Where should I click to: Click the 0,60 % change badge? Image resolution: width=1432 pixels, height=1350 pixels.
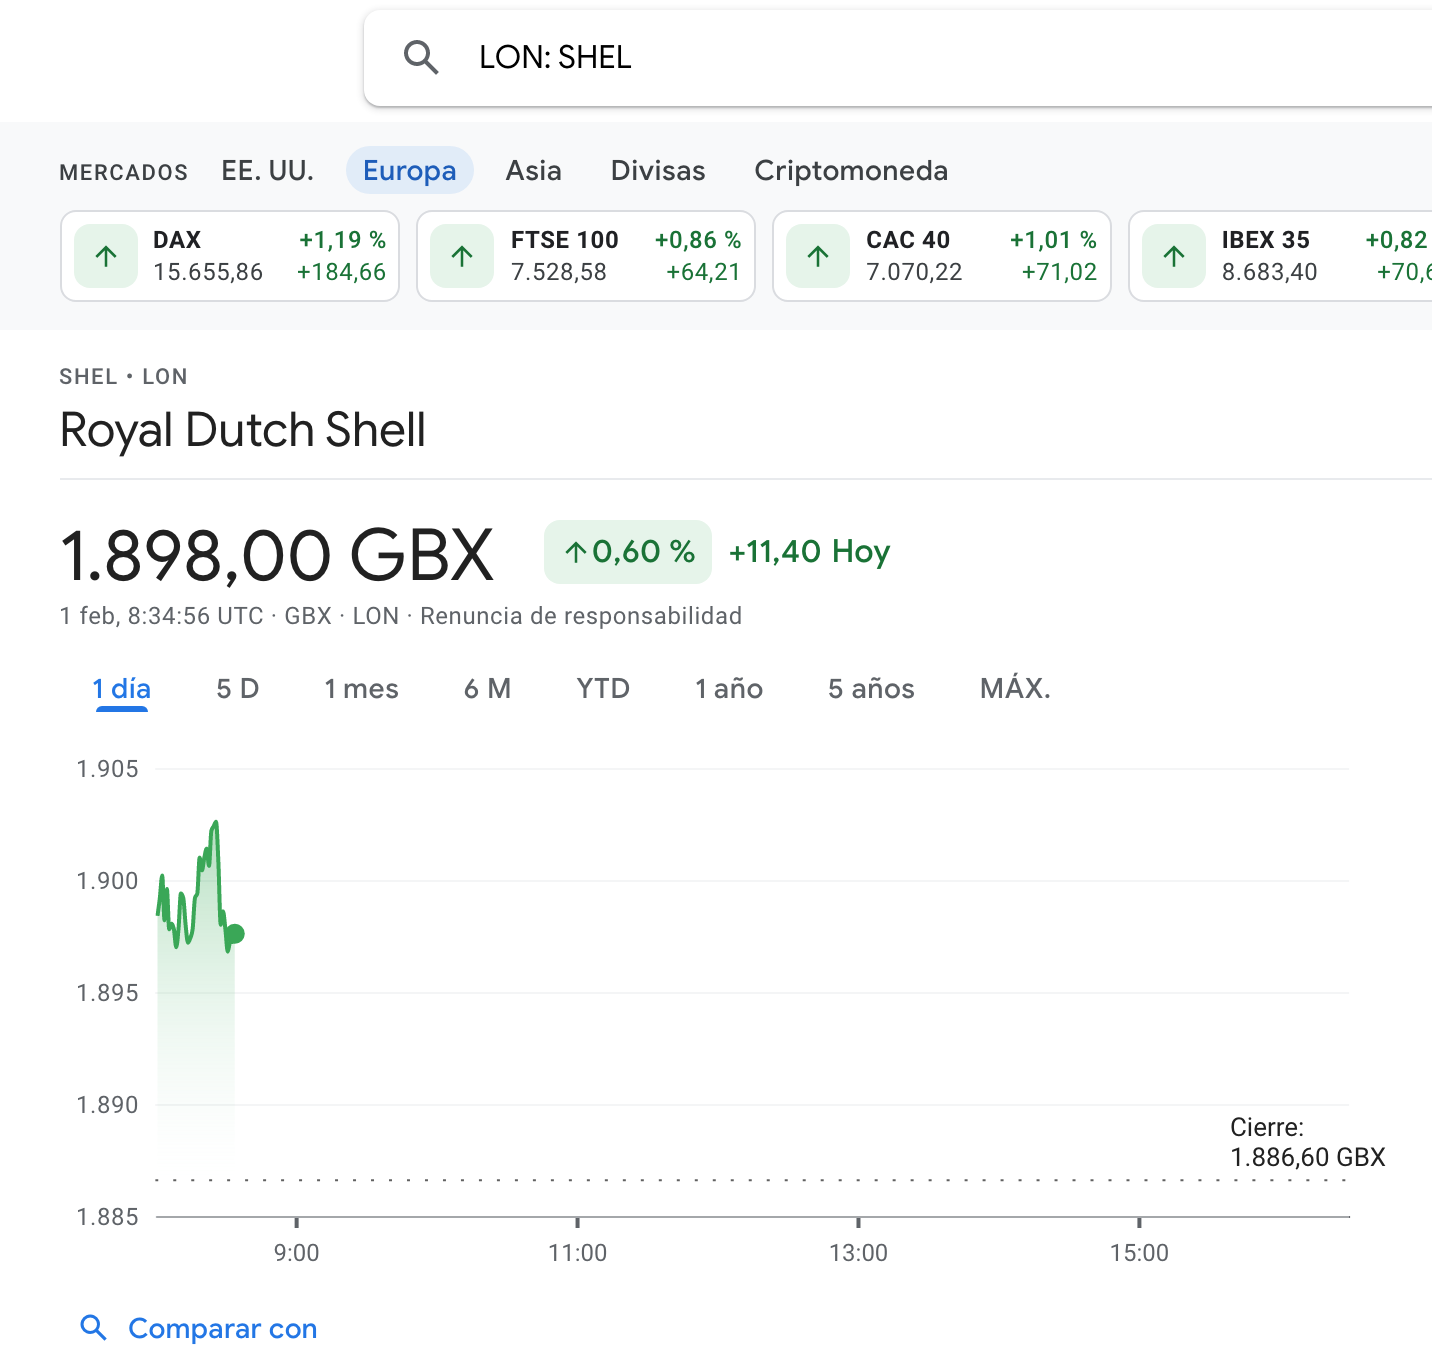coord(628,552)
